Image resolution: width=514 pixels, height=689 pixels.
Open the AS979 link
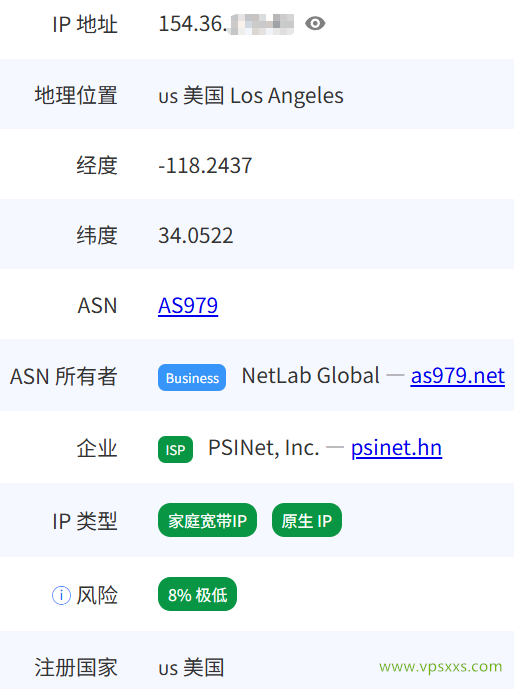click(188, 305)
